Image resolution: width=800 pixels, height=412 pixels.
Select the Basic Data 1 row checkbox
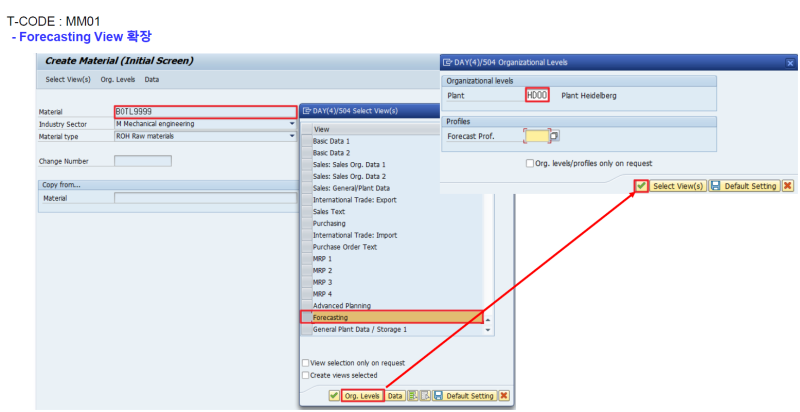click(x=306, y=141)
